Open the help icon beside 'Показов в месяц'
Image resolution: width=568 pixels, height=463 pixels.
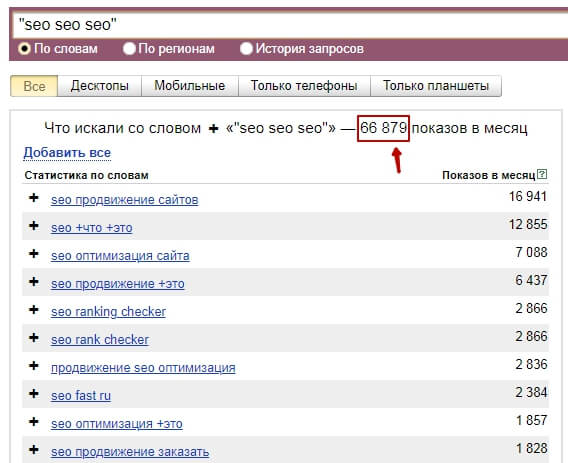542,174
